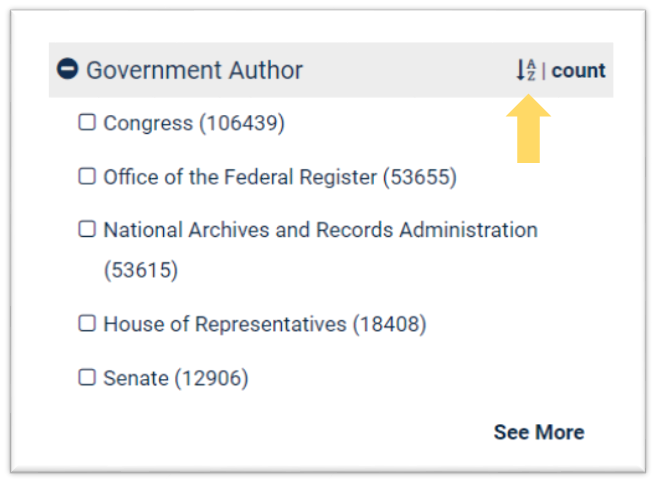Click the Government Author heading text
This screenshot has width=656, height=483.
(194, 70)
